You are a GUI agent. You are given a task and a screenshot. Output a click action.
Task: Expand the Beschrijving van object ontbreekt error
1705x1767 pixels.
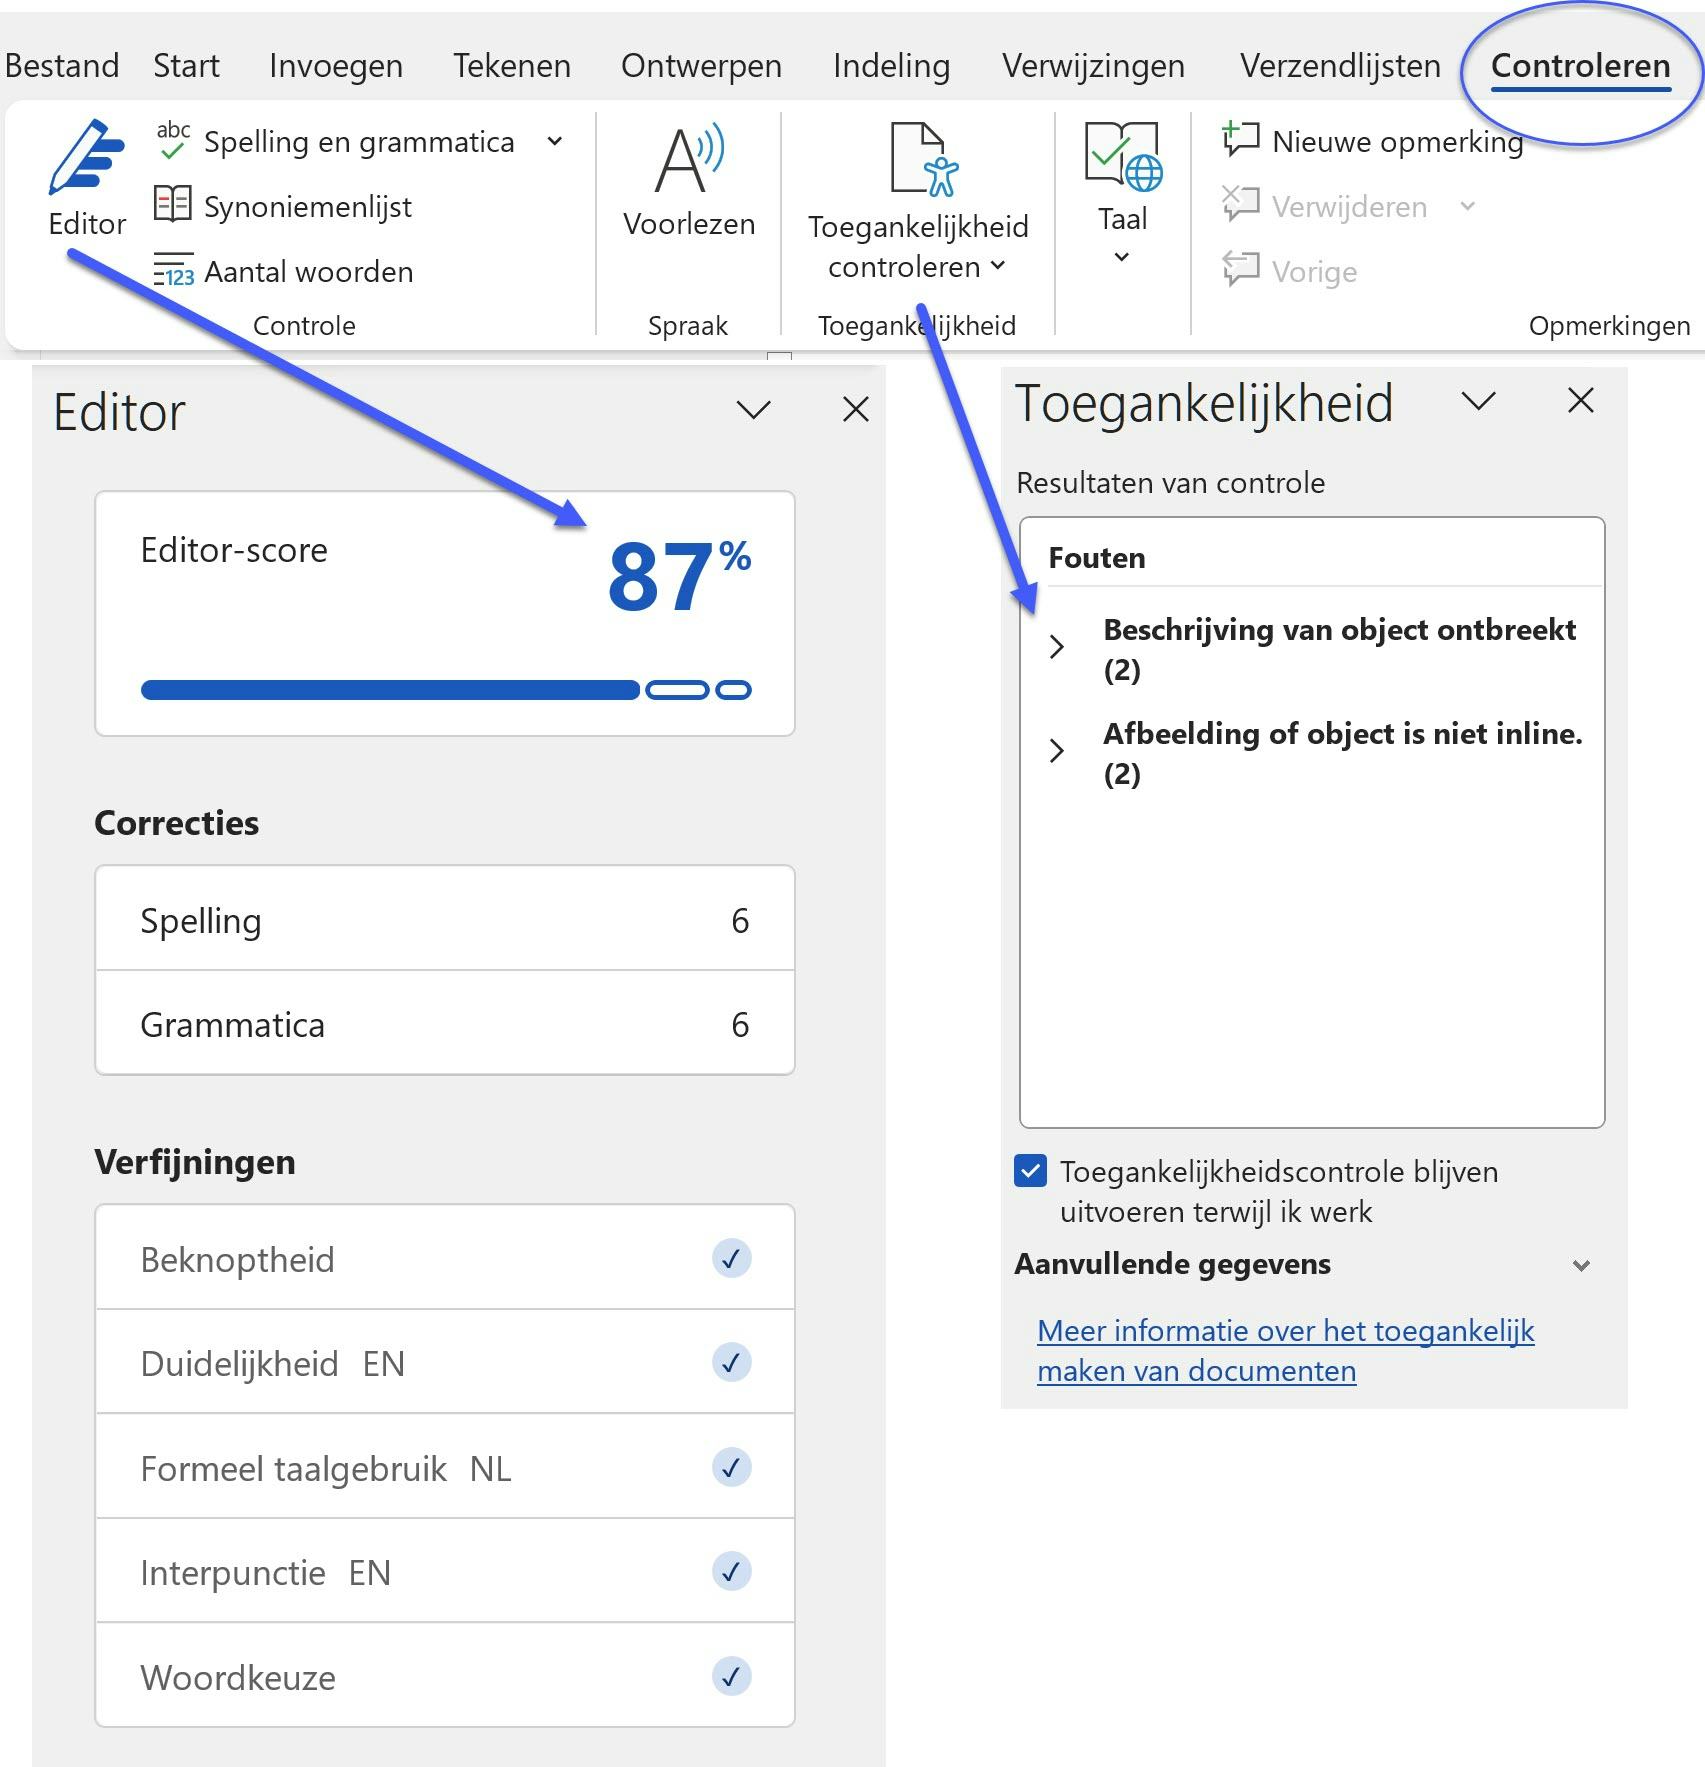1057,648
